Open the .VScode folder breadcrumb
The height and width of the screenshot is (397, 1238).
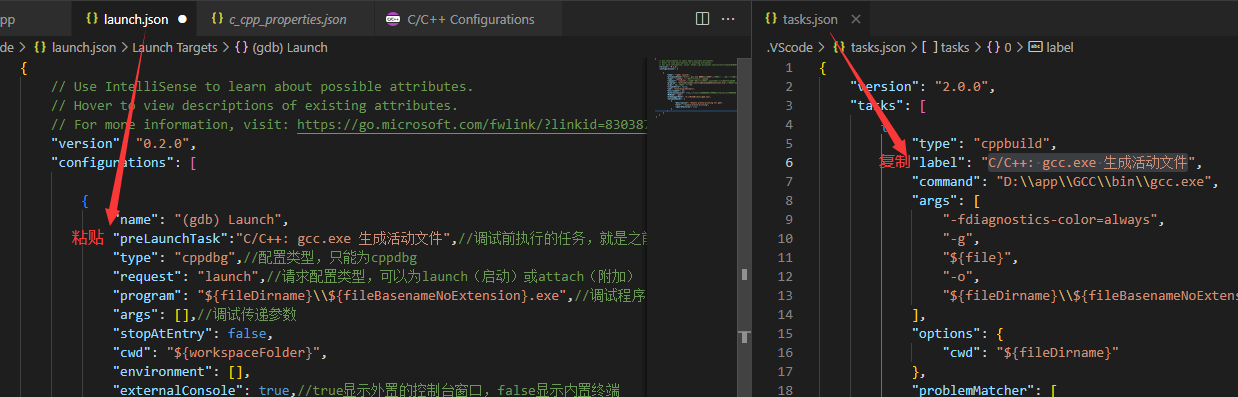[791, 47]
